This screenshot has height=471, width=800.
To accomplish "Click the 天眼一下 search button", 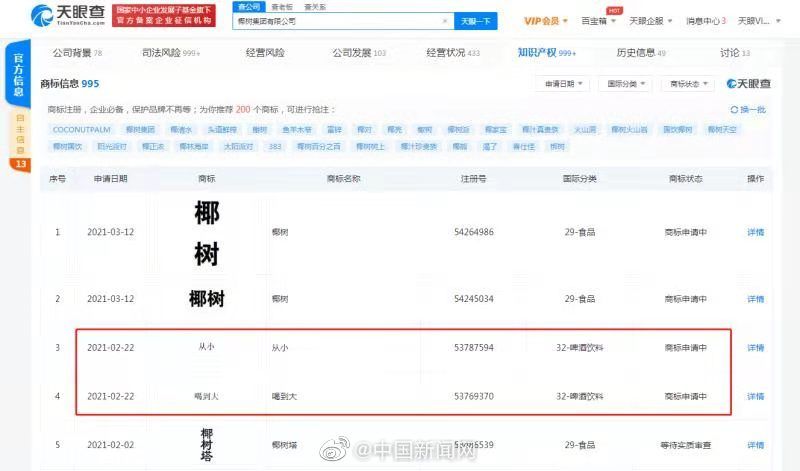I will [475, 21].
